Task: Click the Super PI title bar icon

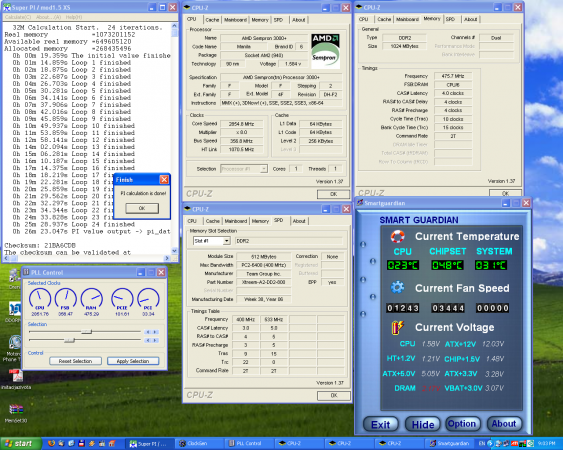Action: tap(7, 7)
